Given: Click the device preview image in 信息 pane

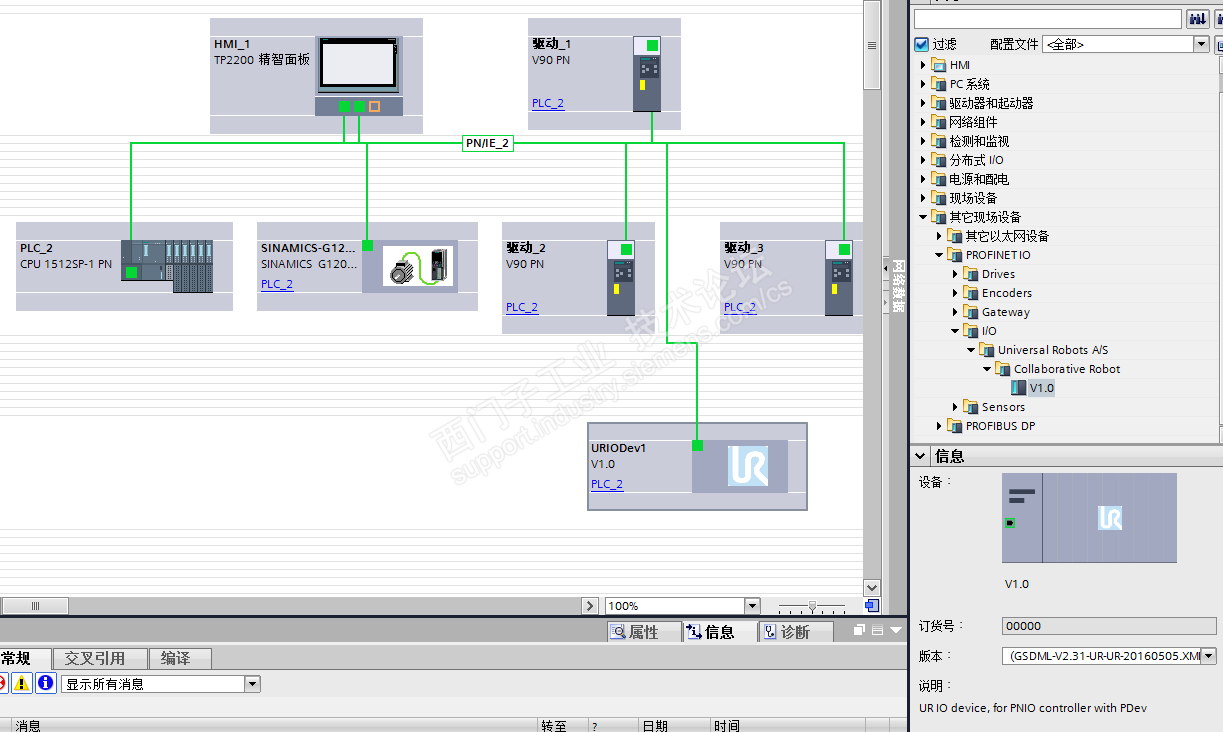Looking at the screenshot, I should coord(1089,518).
